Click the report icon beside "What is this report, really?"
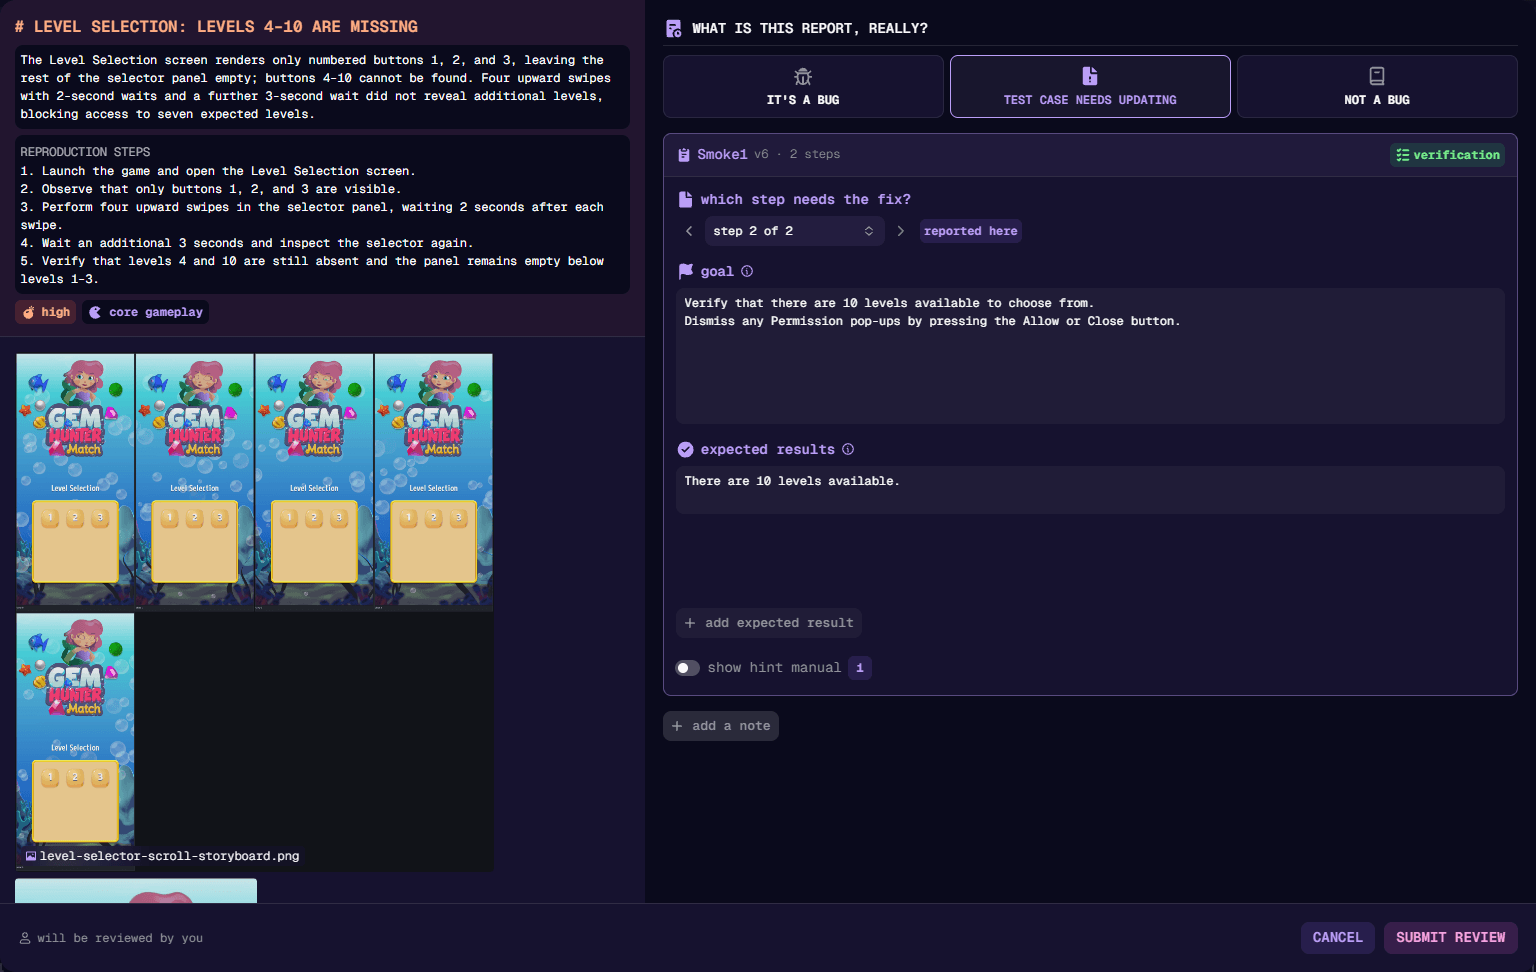Image resolution: width=1536 pixels, height=972 pixels. pyautogui.click(x=674, y=28)
